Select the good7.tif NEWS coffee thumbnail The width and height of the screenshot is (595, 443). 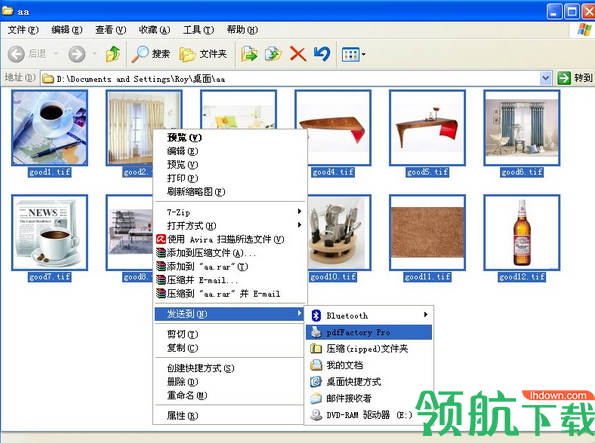coord(49,232)
